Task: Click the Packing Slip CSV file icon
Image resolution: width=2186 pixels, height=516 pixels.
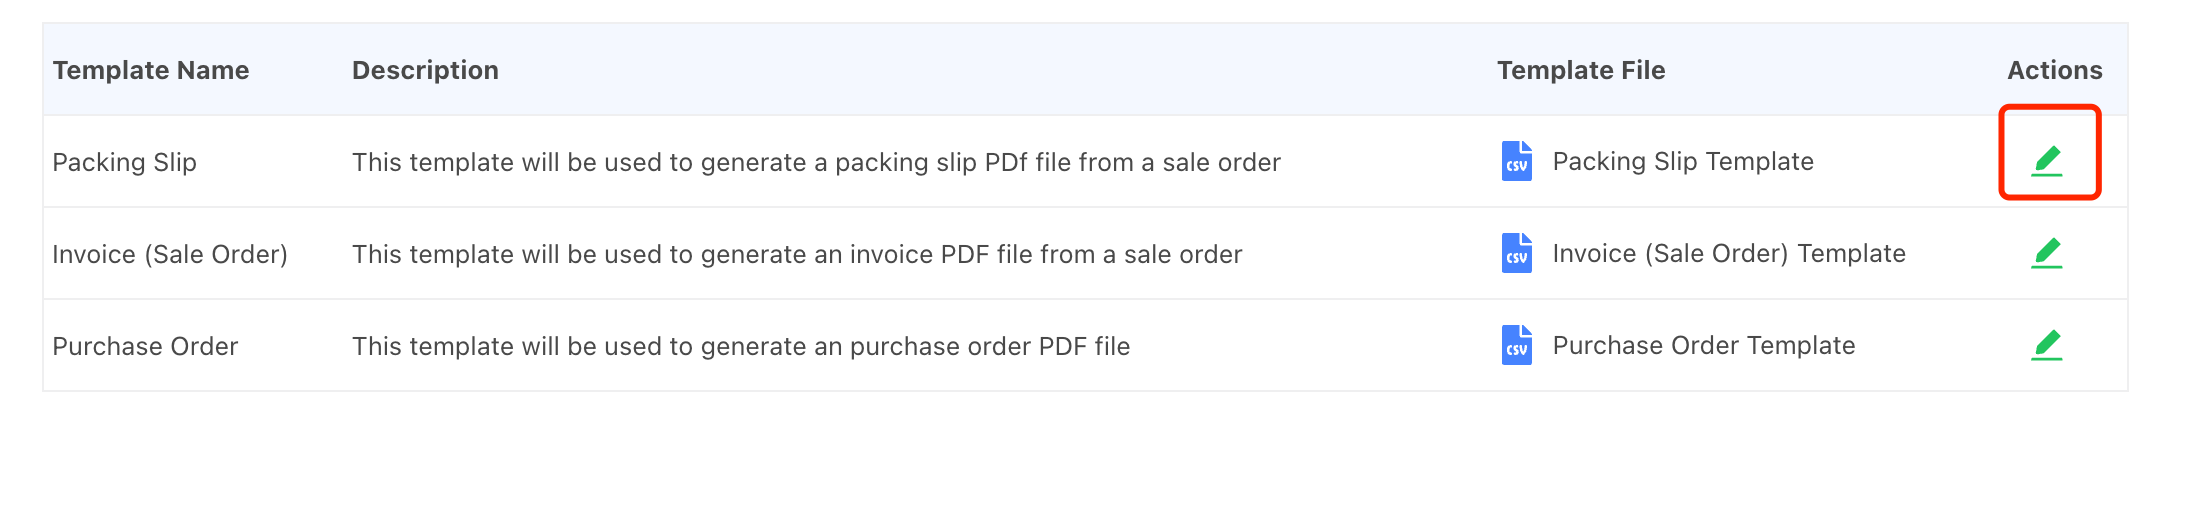Action: 1516,161
